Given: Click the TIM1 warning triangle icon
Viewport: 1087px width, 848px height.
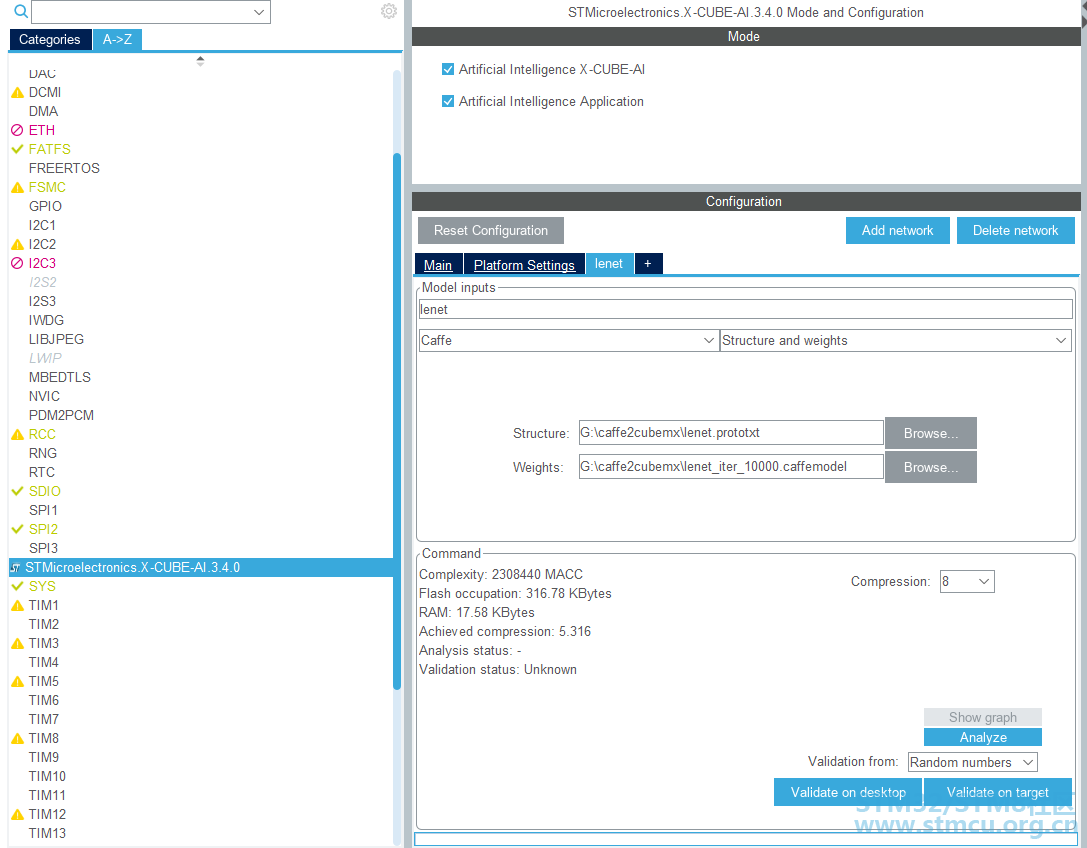Looking at the screenshot, I should pos(17,605).
